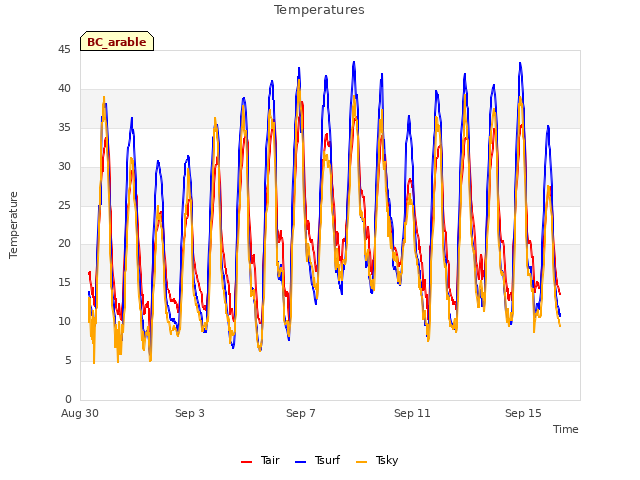Click the Temperature y-axis title
Viewport: 640px width, 480px height.
13,225
